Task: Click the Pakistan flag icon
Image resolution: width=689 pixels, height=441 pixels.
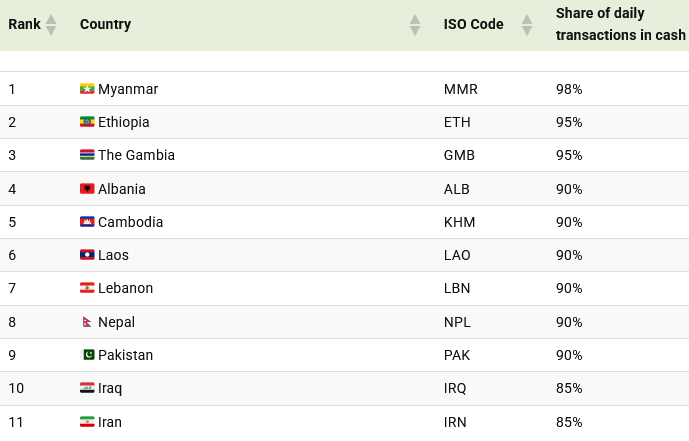Action: [87, 355]
